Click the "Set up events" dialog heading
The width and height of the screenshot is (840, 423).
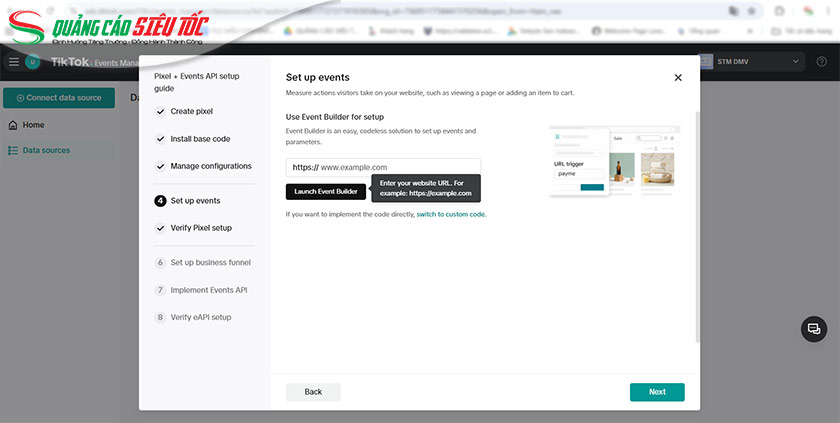point(318,78)
